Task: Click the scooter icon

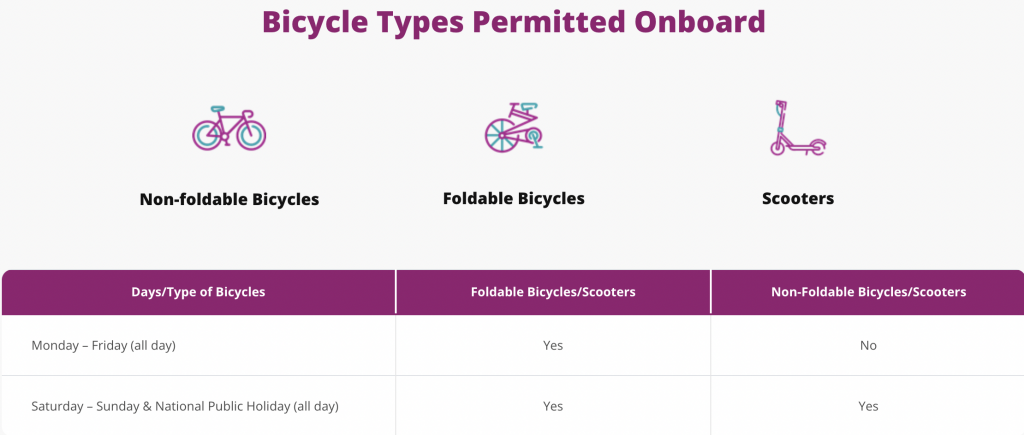Action: click(x=797, y=128)
